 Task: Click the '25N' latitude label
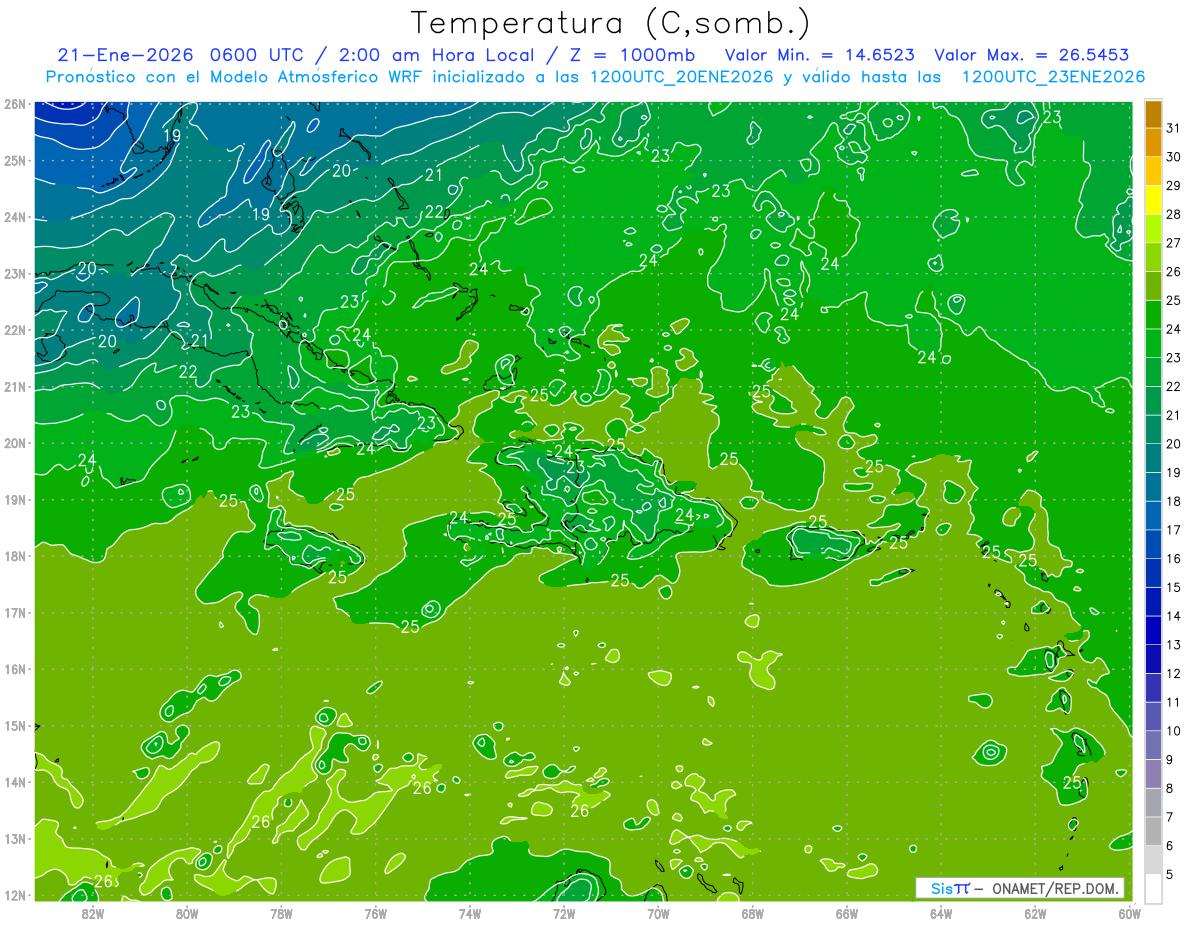[x=14, y=161]
